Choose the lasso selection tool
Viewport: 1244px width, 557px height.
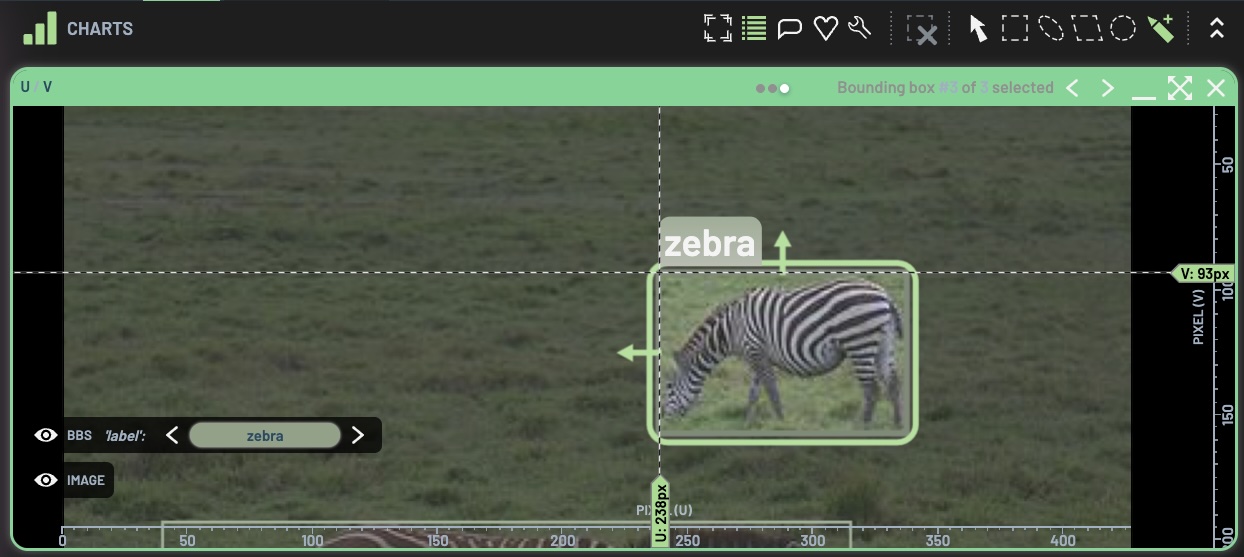pos(1051,28)
